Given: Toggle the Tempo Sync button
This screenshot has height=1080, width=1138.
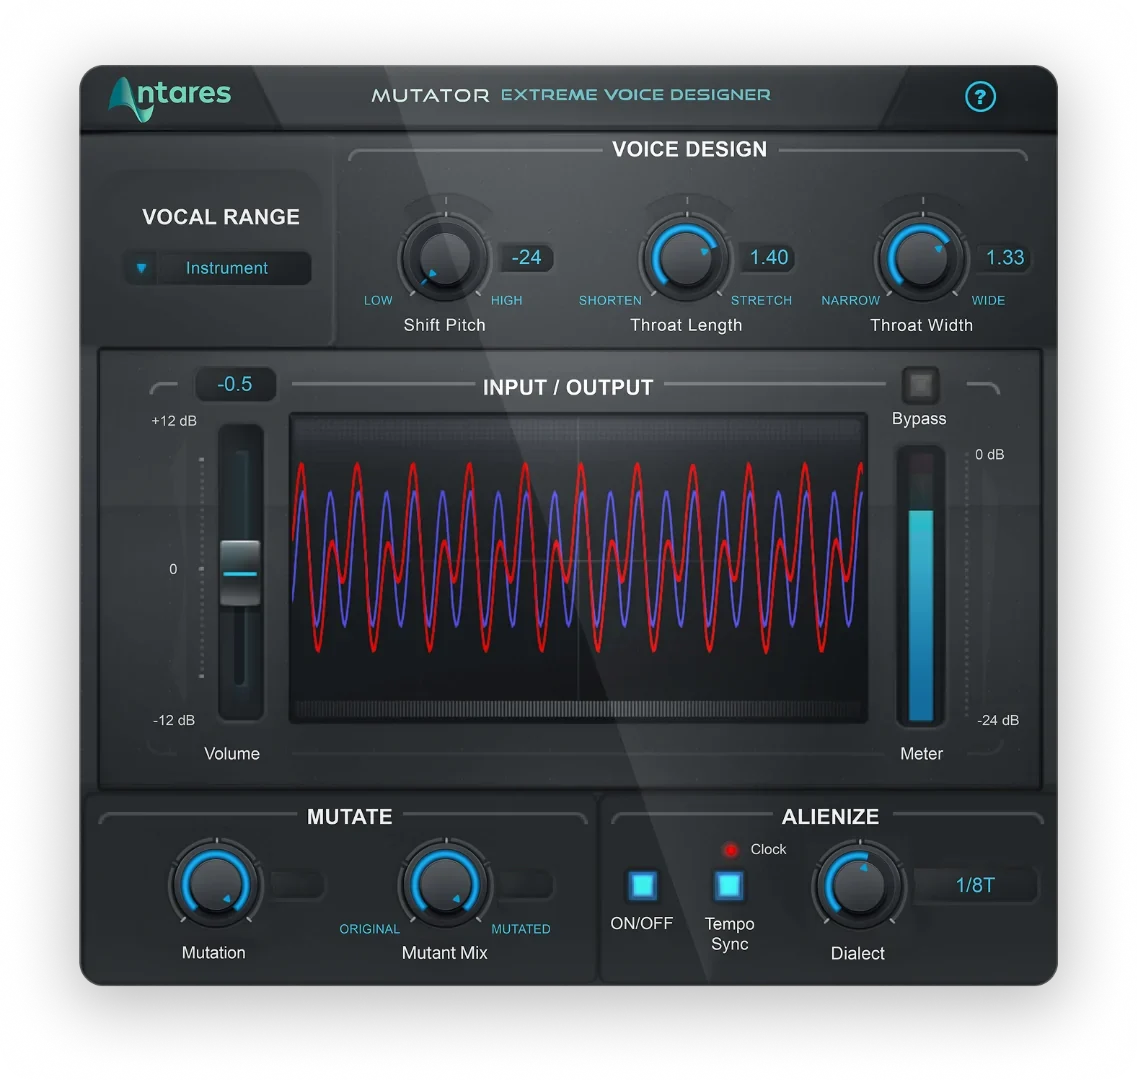Looking at the screenshot, I should click(x=729, y=885).
